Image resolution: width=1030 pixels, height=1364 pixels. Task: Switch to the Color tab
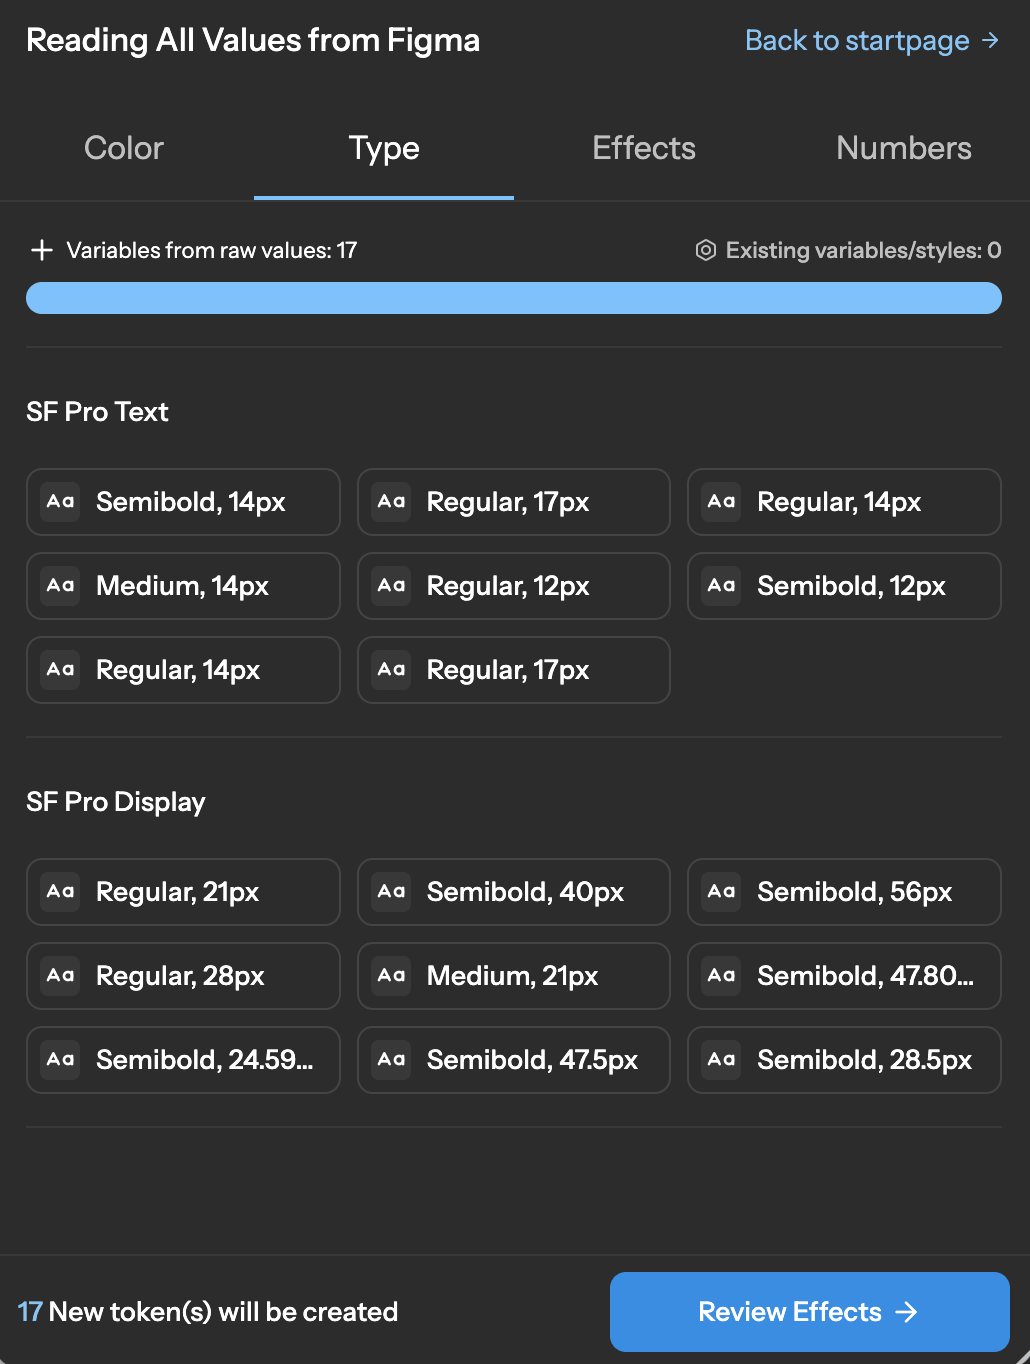click(x=124, y=148)
